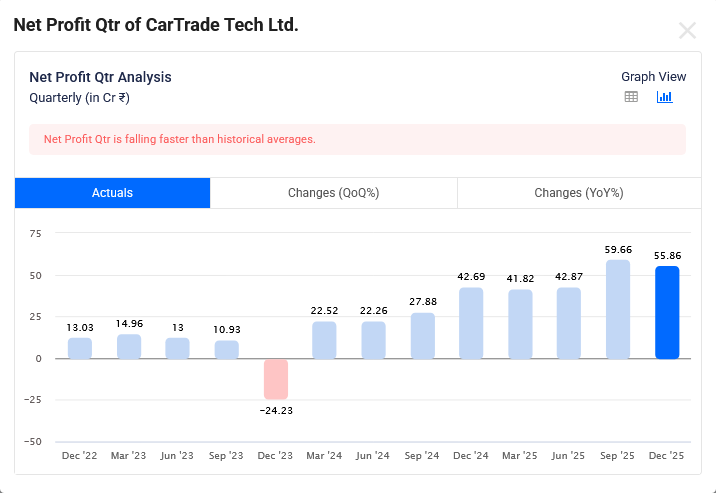Click the Sep '25 bar showing 59.66

[x=618, y=309]
